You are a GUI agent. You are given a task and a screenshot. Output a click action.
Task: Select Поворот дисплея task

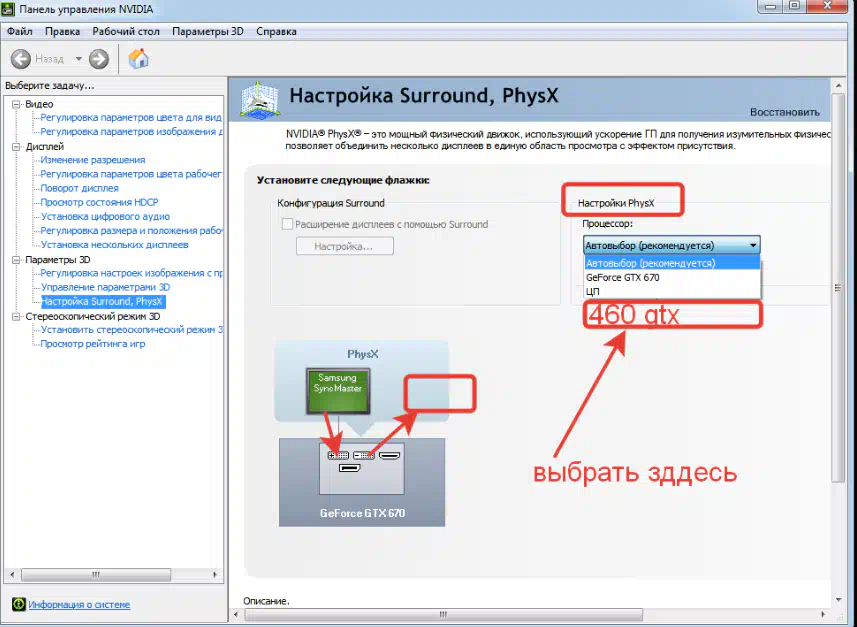pos(79,188)
